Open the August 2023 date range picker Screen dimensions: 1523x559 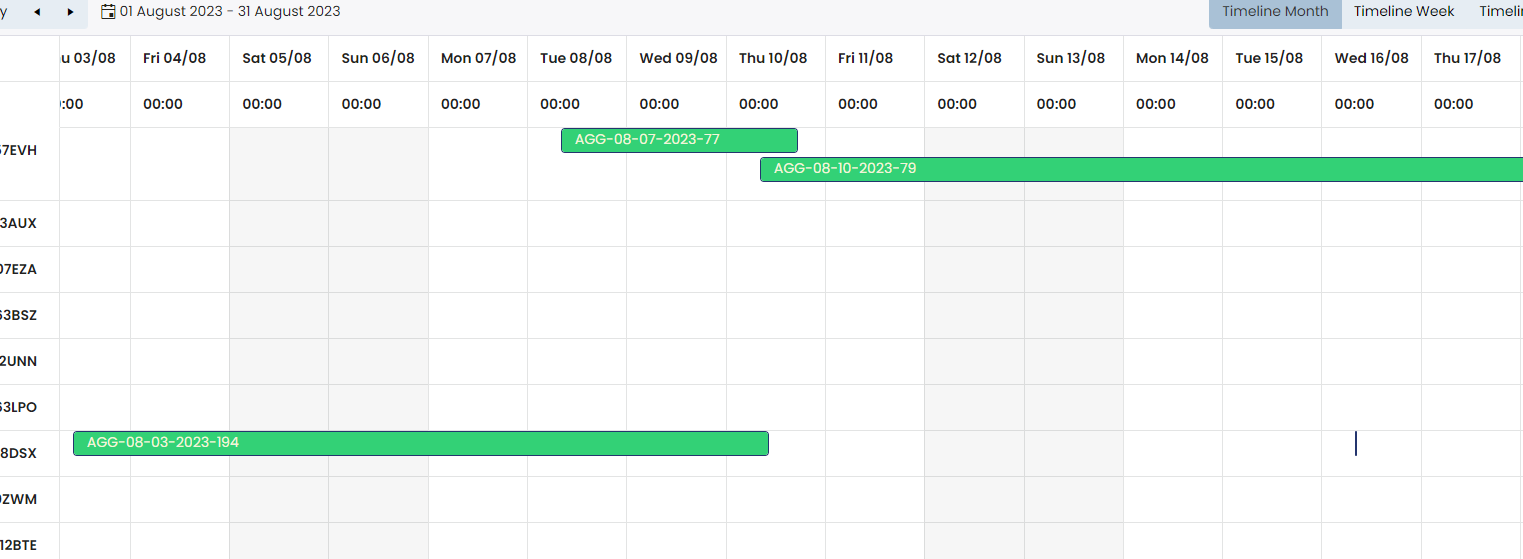click(x=229, y=12)
